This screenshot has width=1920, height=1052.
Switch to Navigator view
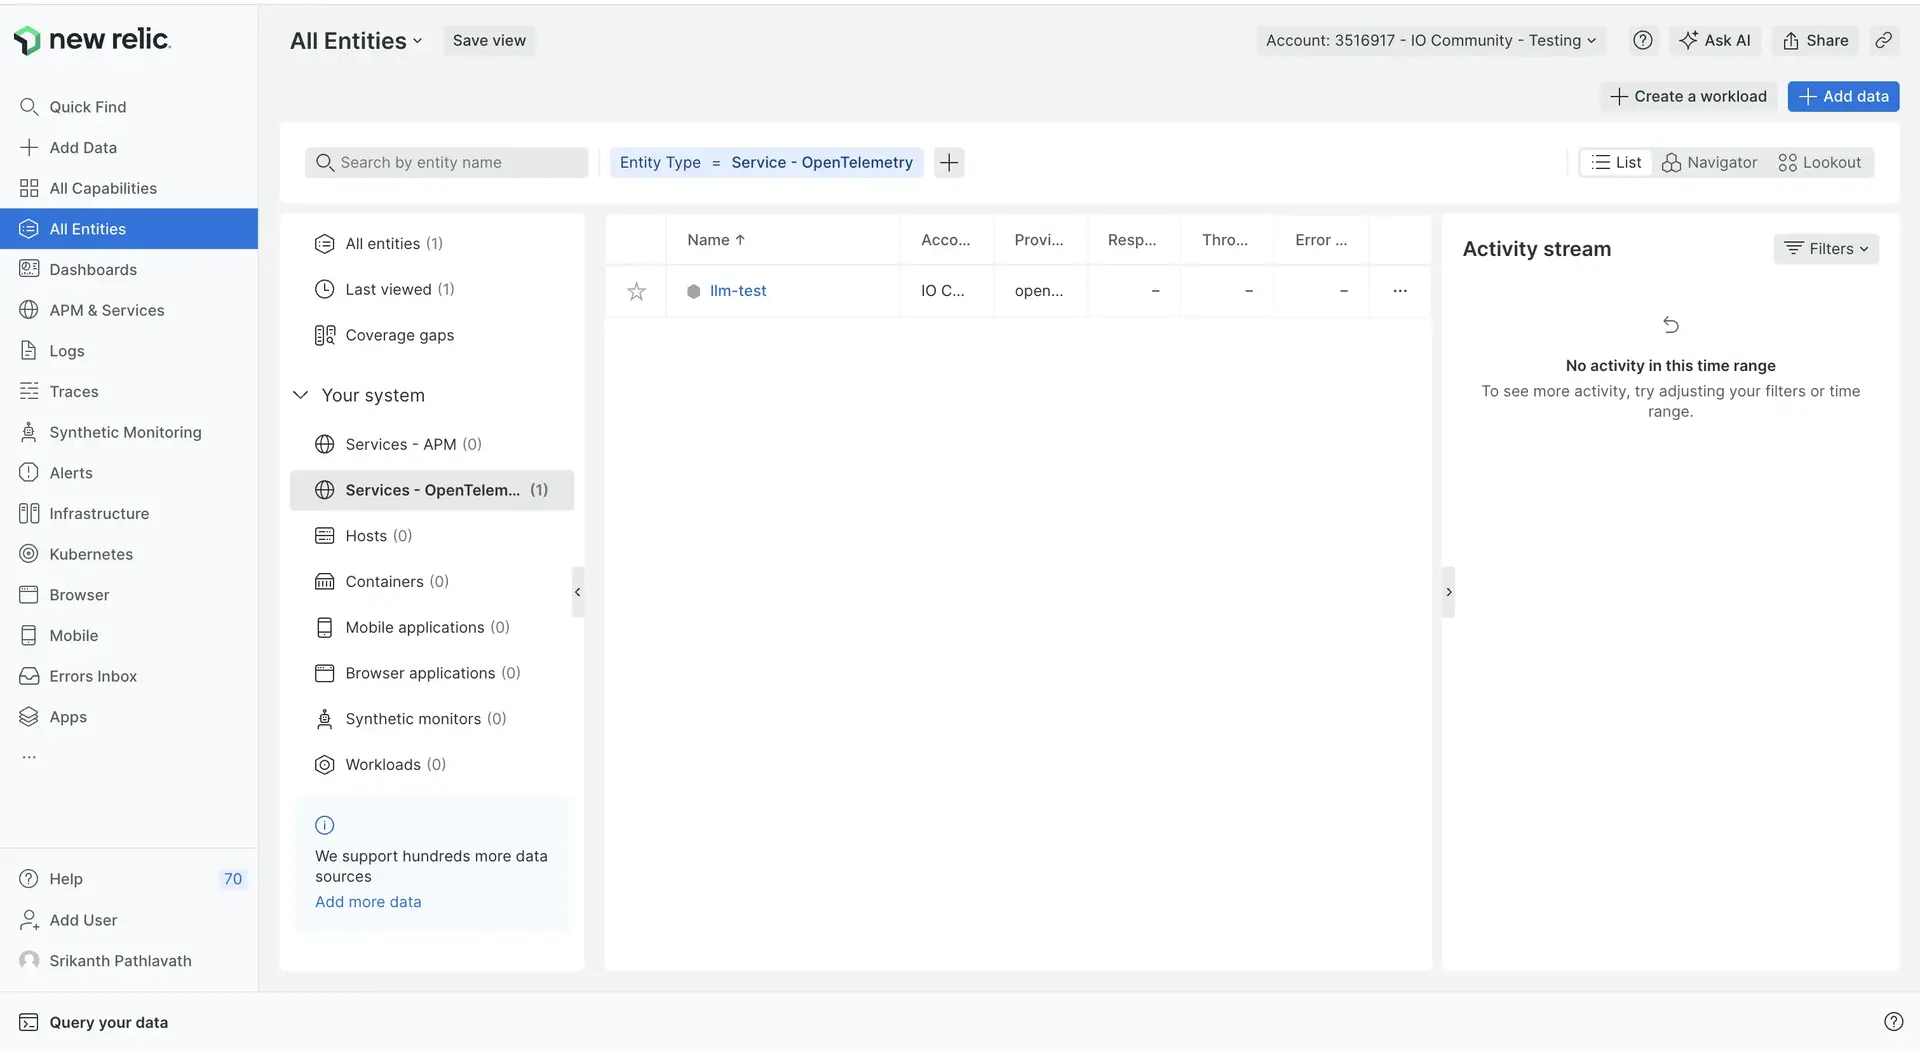coord(1709,162)
